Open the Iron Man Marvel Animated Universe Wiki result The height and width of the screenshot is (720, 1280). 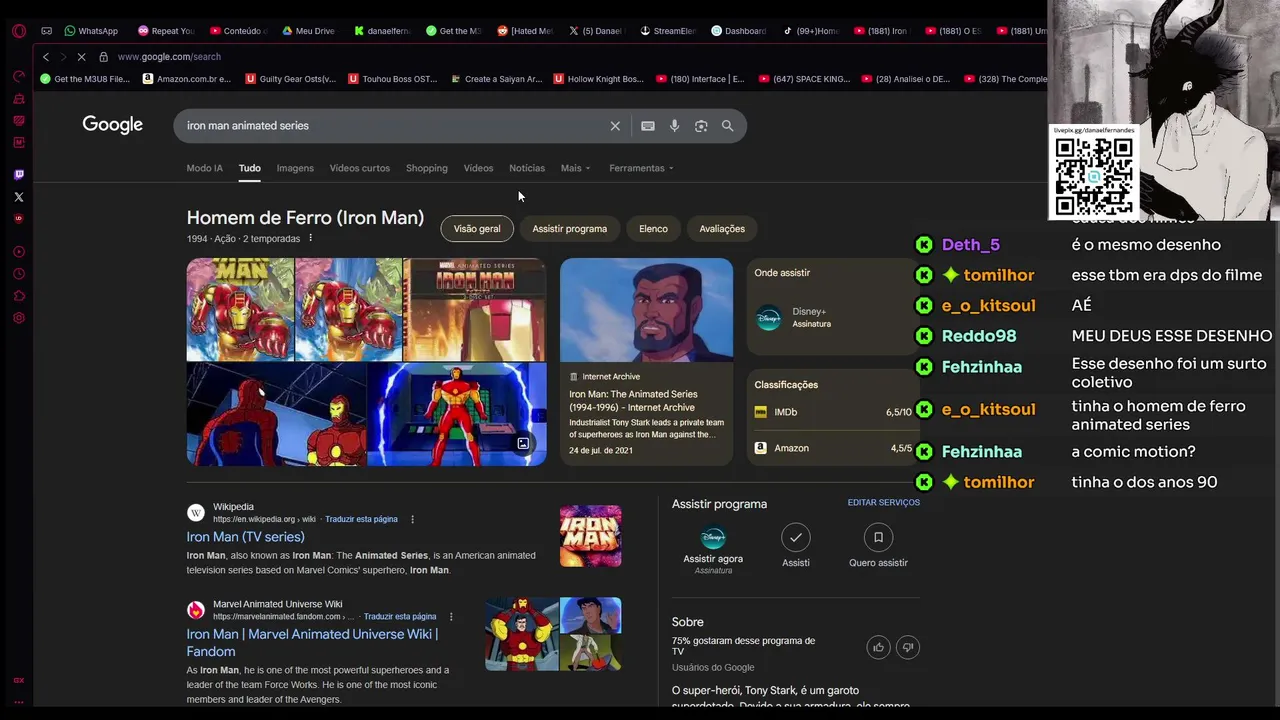pyautogui.click(x=312, y=642)
